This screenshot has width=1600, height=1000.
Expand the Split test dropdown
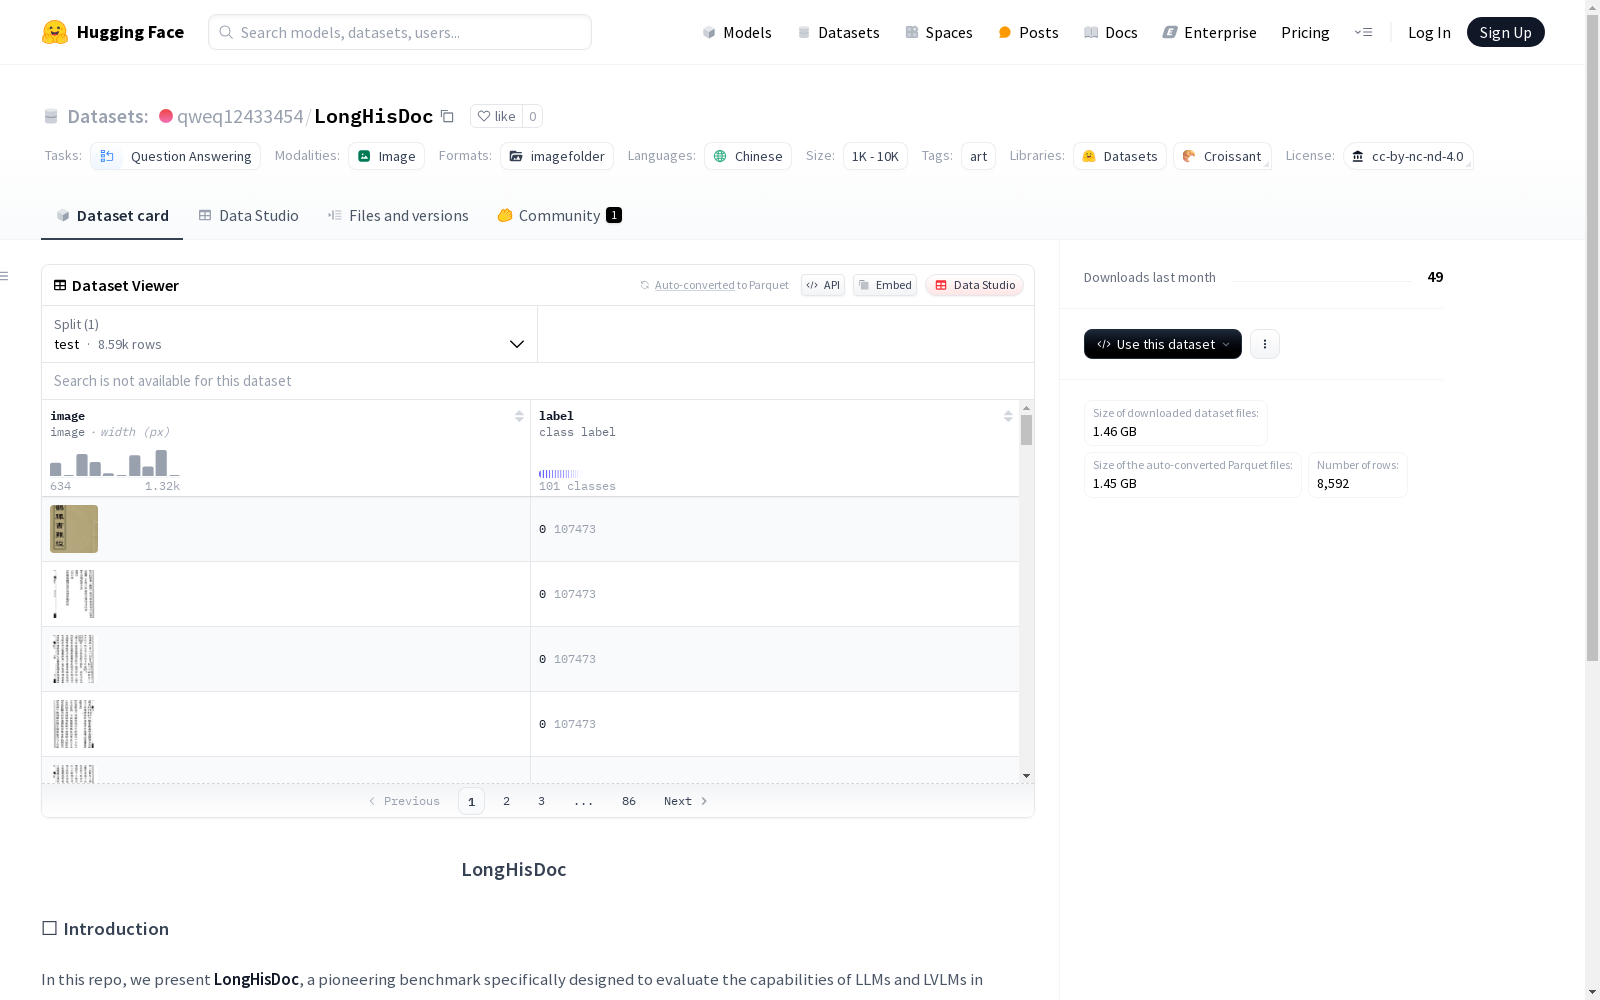[x=289, y=334]
